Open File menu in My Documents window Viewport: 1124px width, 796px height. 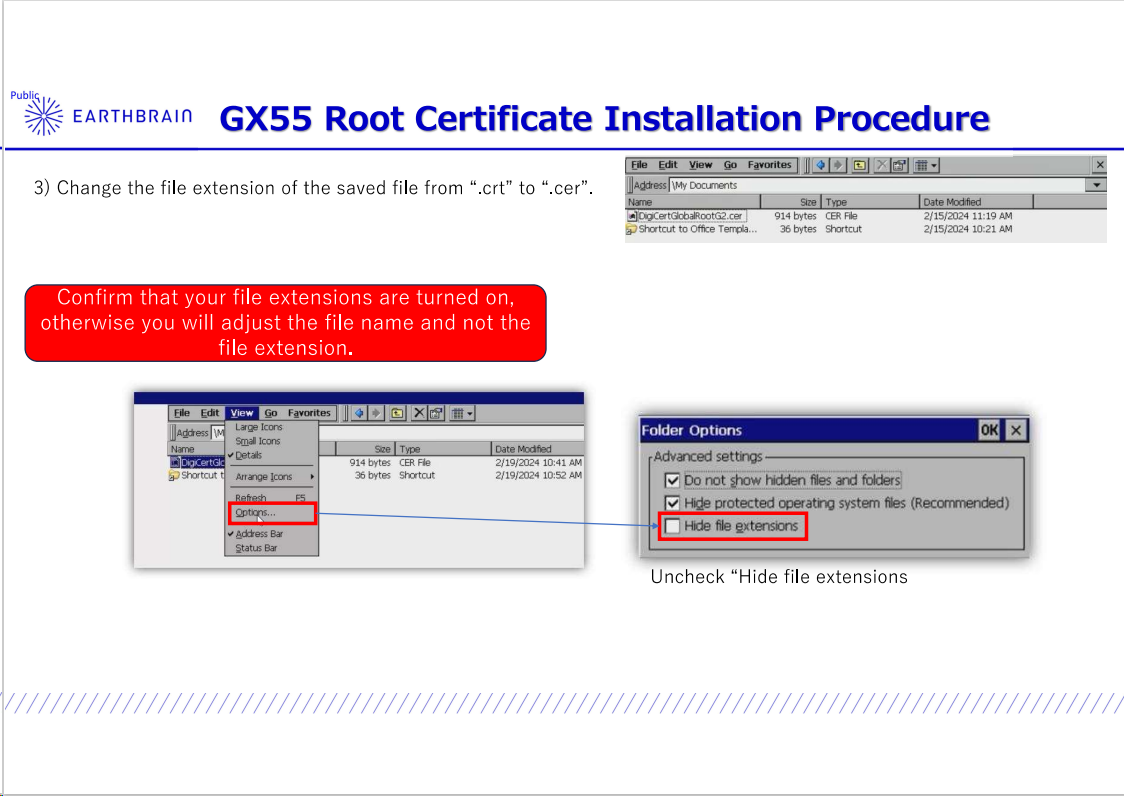pyautogui.click(x=639, y=165)
